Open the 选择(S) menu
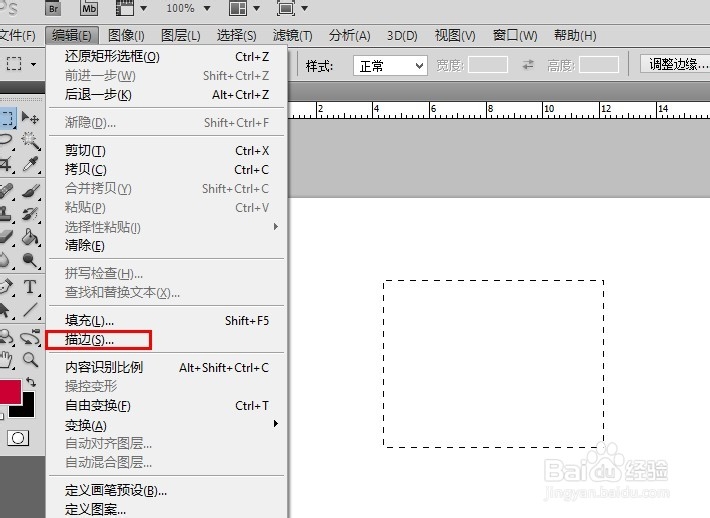The image size is (710, 518). [236, 35]
